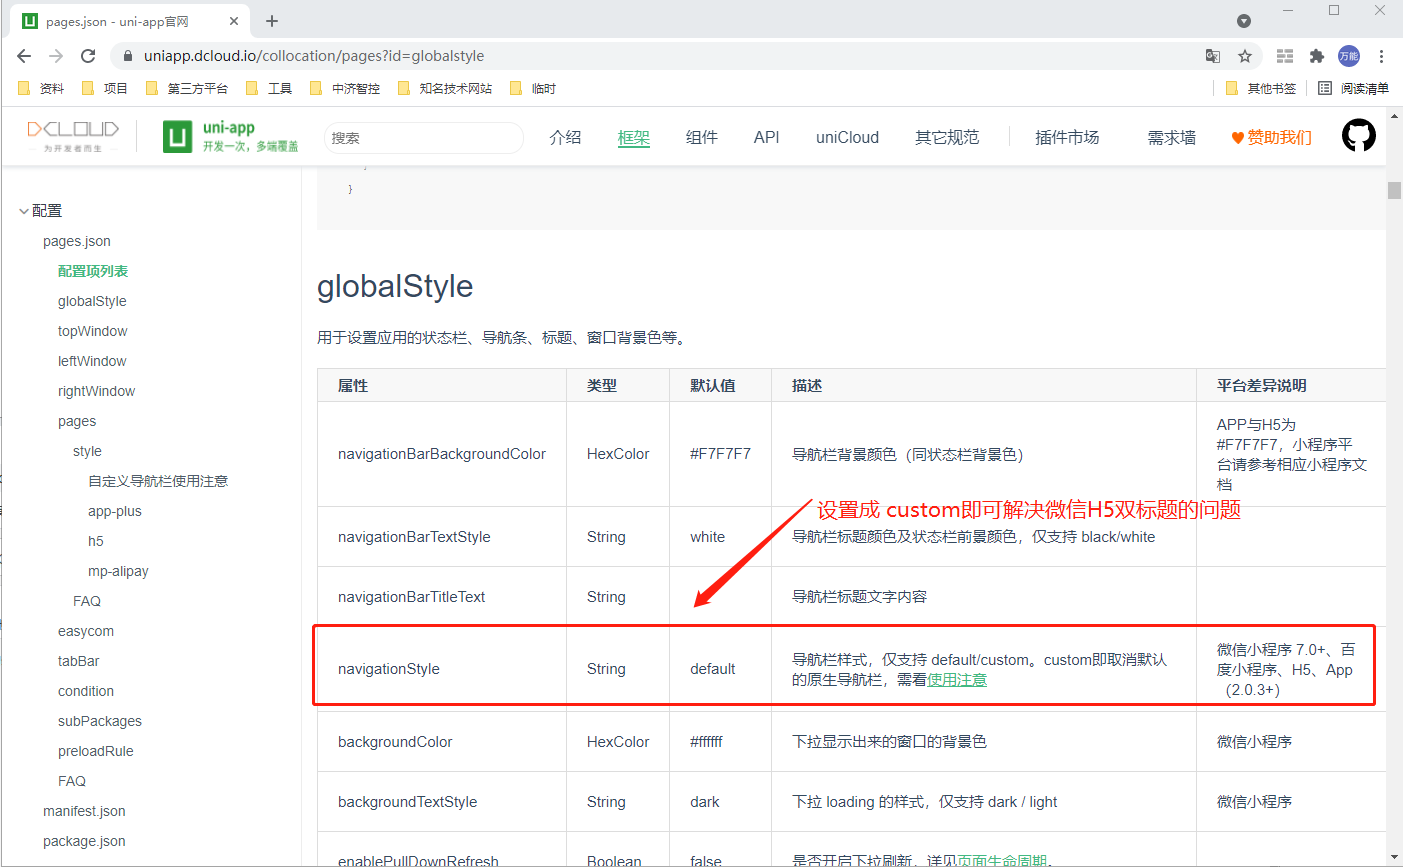Switch to the 组件 navigation item
The width and height of the screenshot is (1403, 867).
[x=702, y=137]
